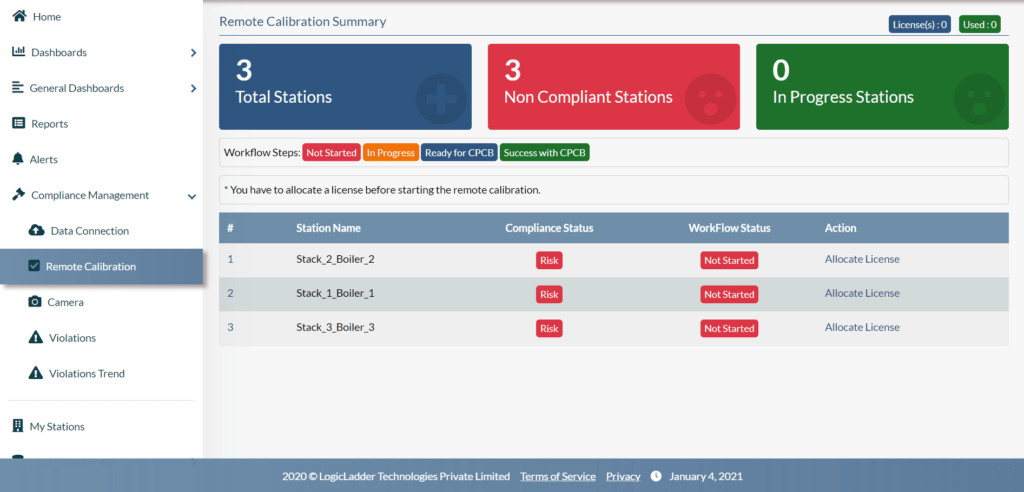Click the Non Compliant Stations card
The image size is (1024, 492).
[x=614, y=87]
